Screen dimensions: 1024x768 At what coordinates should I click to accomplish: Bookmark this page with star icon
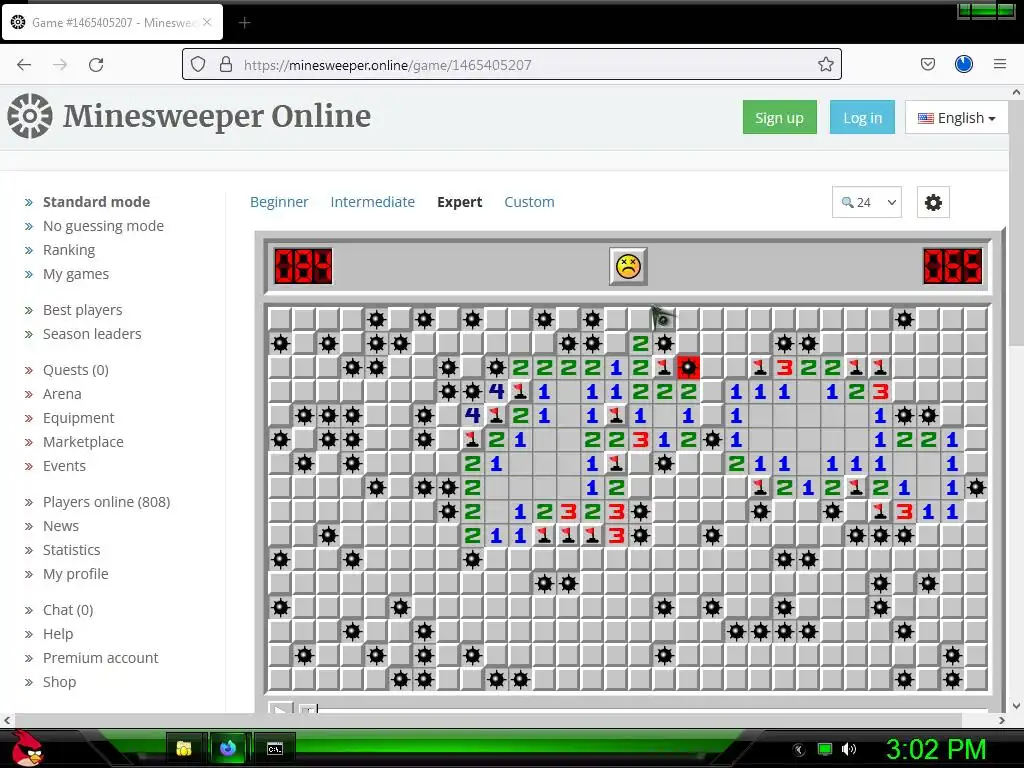(x=825, y=64)
